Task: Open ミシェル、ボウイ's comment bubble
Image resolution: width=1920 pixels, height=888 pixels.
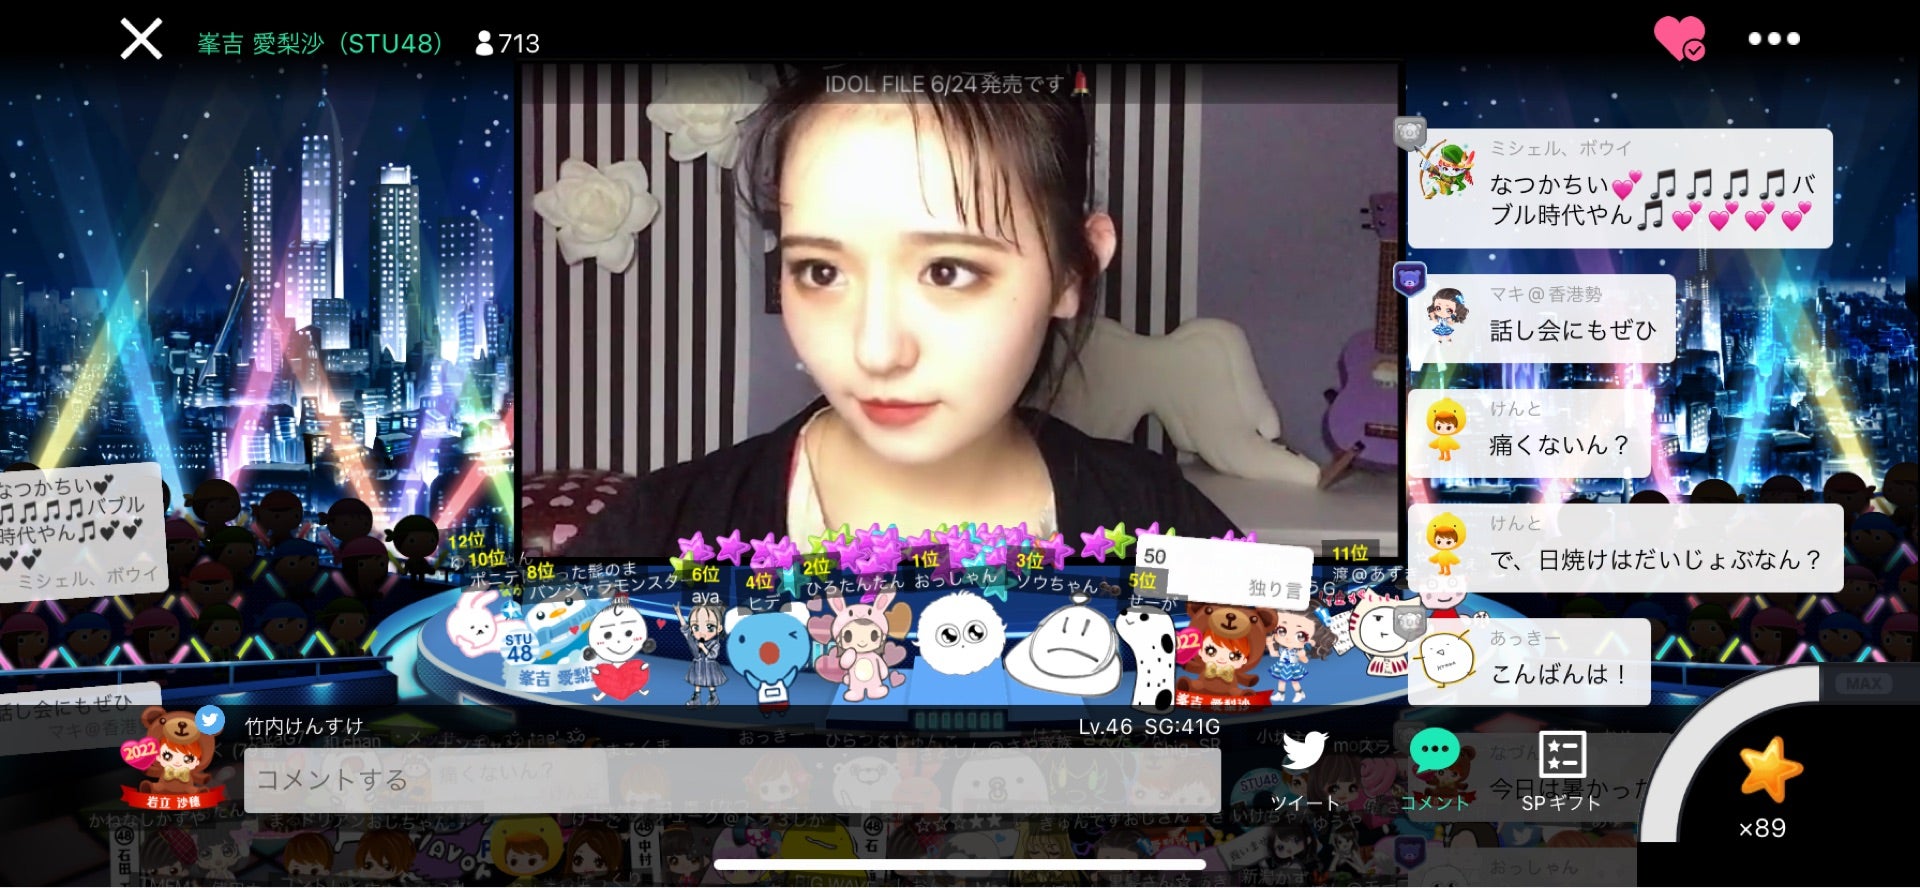Action: 1620,188
